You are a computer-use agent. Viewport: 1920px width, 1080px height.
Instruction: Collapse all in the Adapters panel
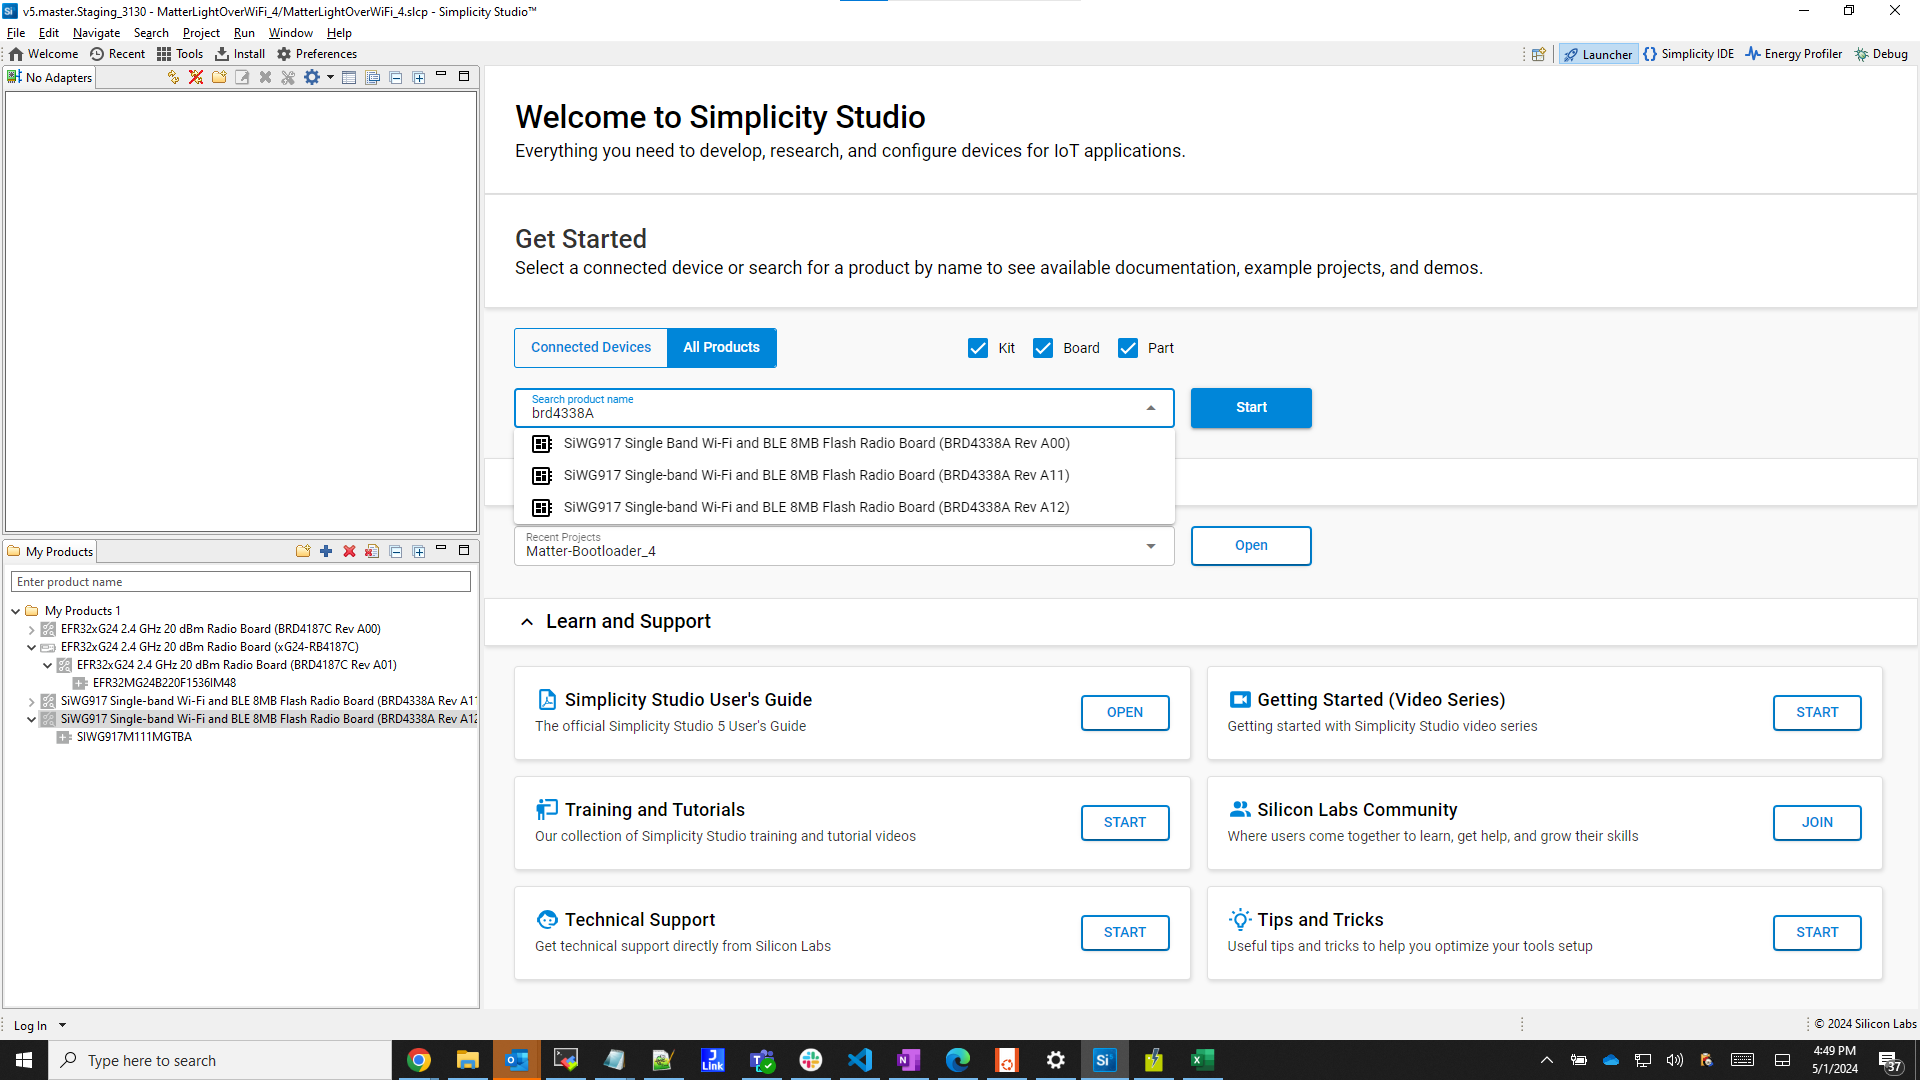396,77
